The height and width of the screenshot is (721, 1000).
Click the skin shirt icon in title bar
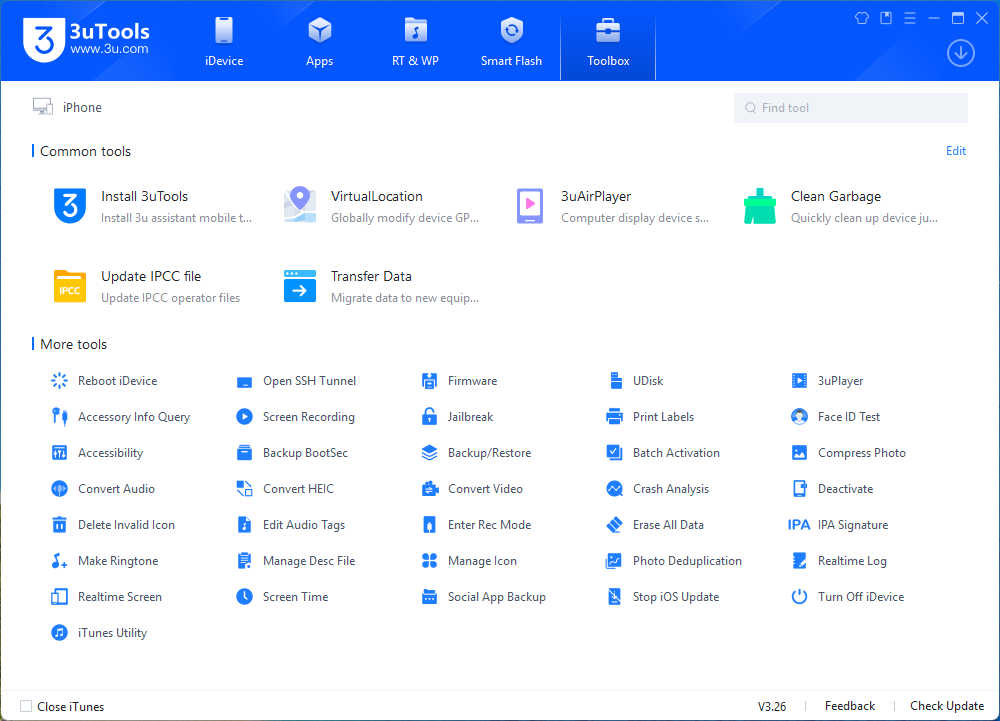(862, 18)
